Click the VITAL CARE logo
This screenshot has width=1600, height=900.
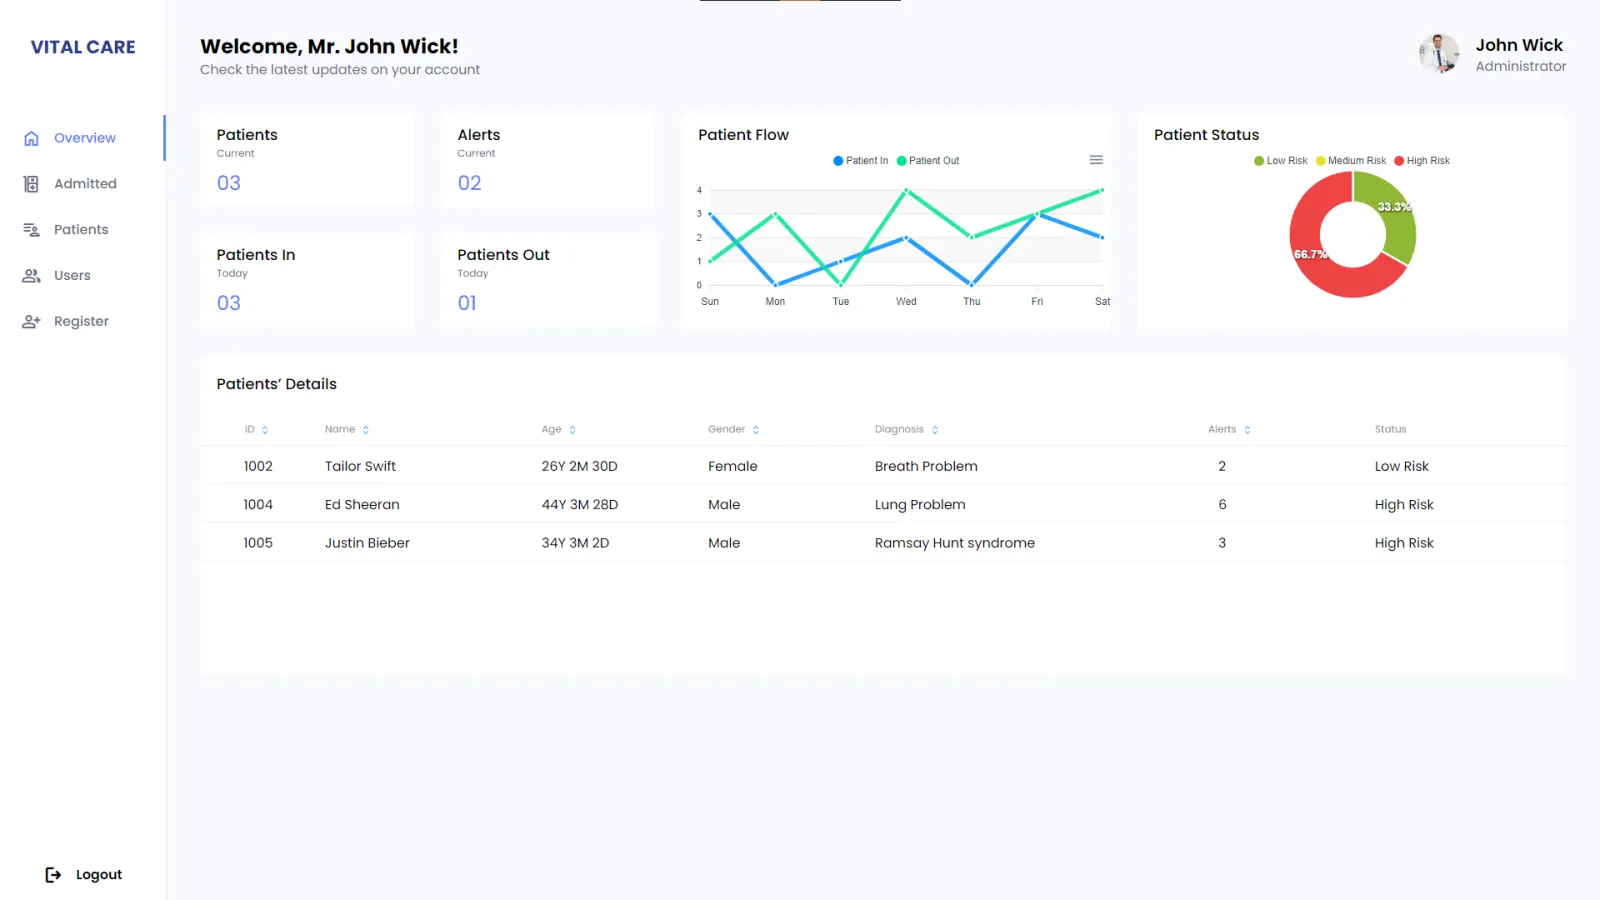pyautogui.click(x=83, y=47)
